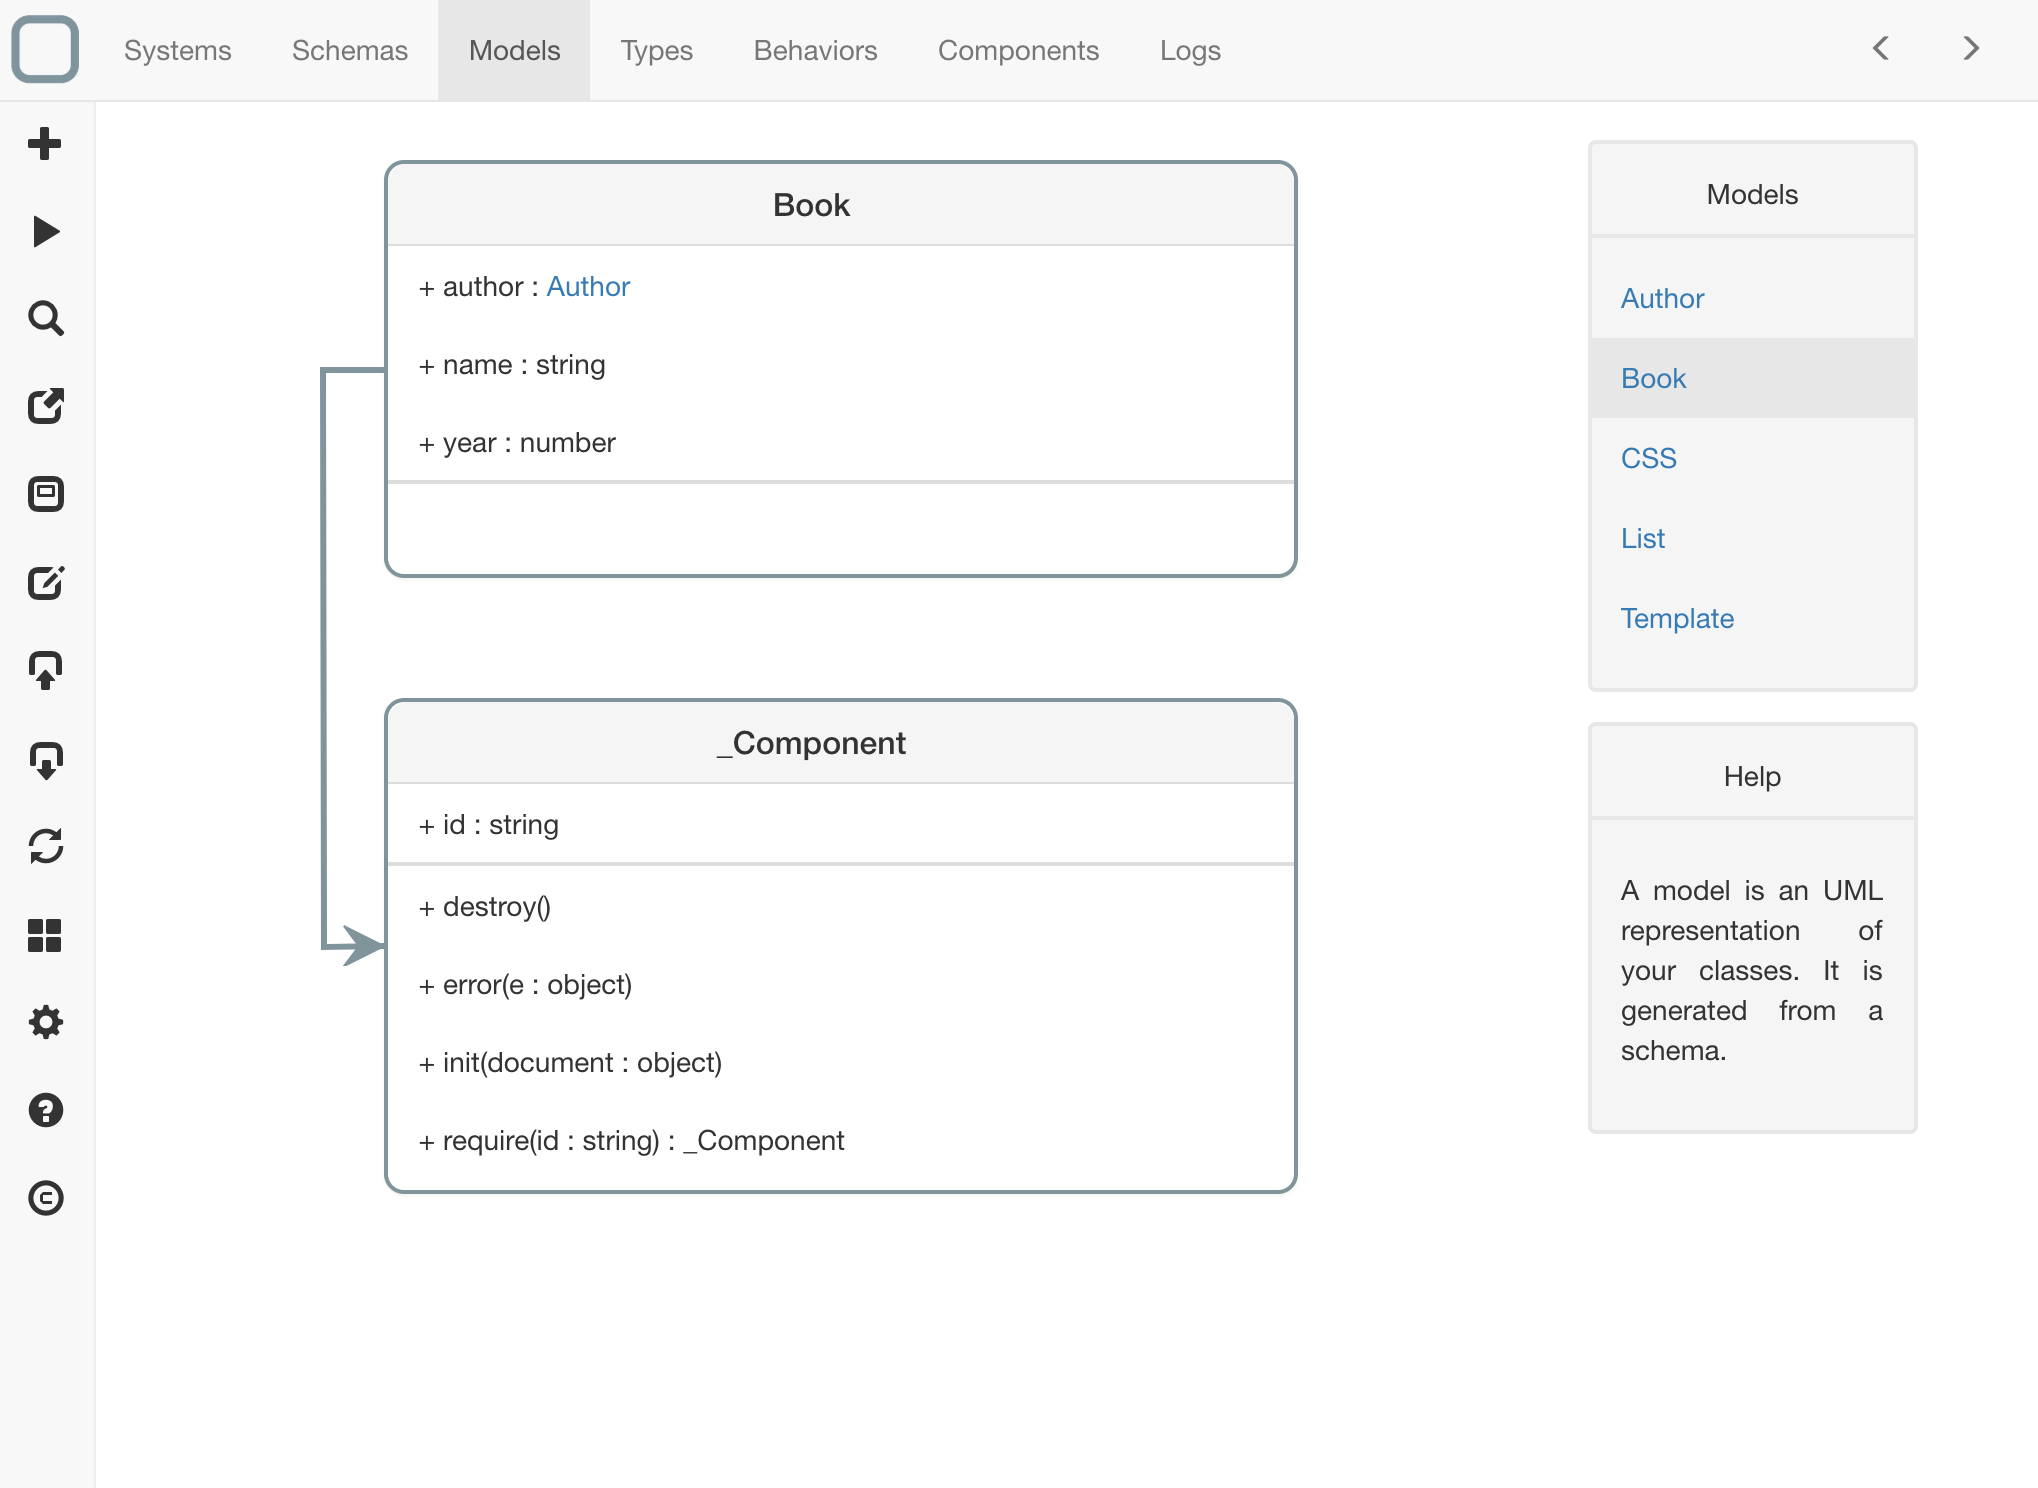The height and width of the screenshot is (1488, 2038).
Task: Switch to the Schemas tab
Action: click(350, 51)
